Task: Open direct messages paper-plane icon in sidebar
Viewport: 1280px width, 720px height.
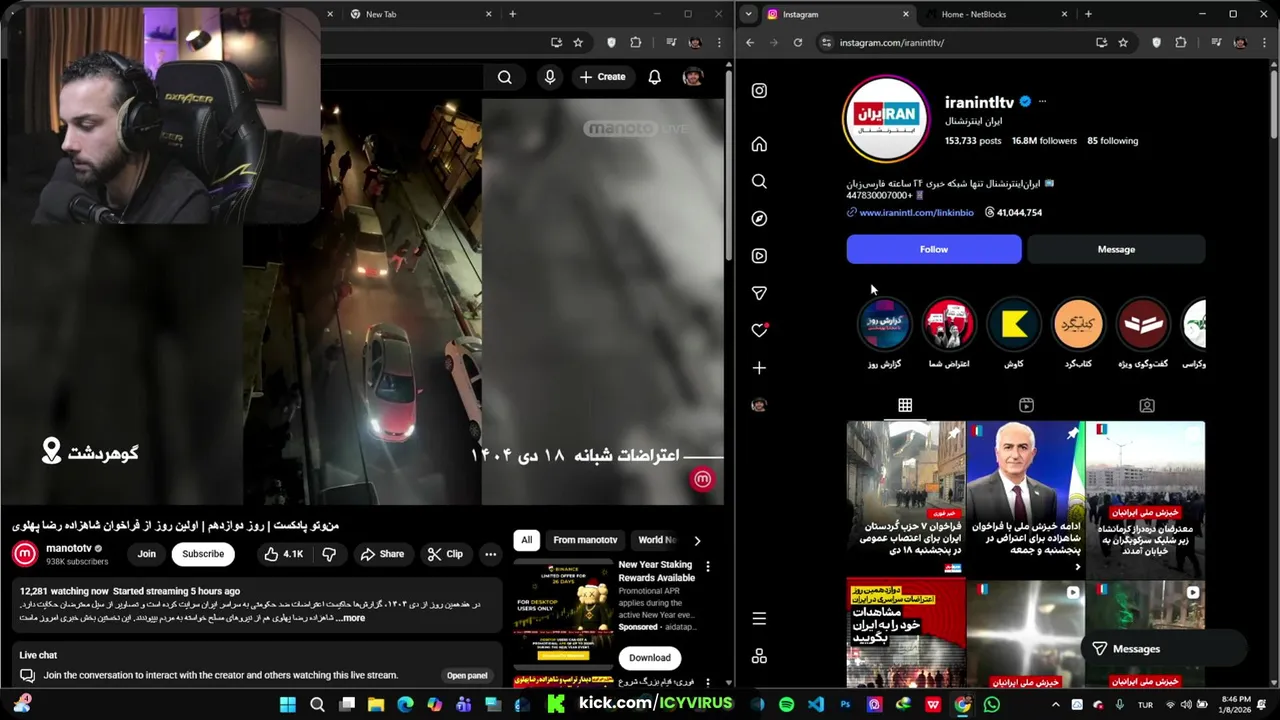Action: point(759,293)
